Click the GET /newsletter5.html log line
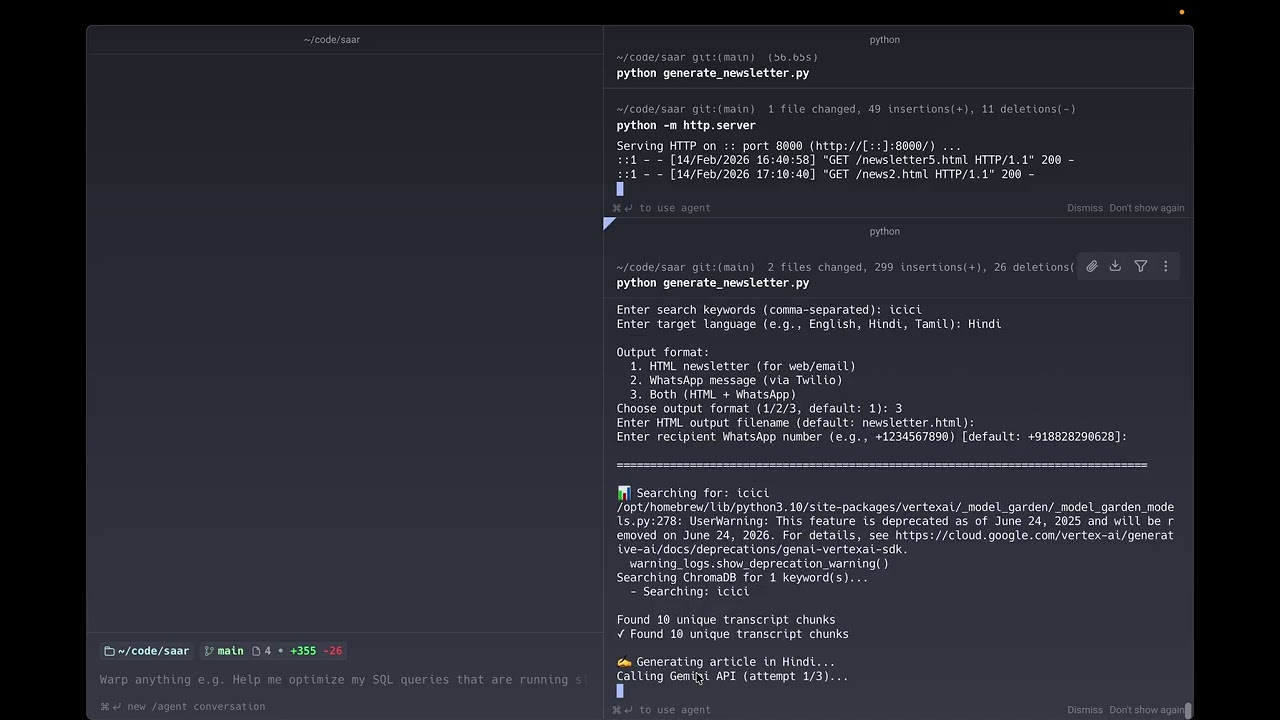This screenshot has height=720, width=1280. click(845, 160)
